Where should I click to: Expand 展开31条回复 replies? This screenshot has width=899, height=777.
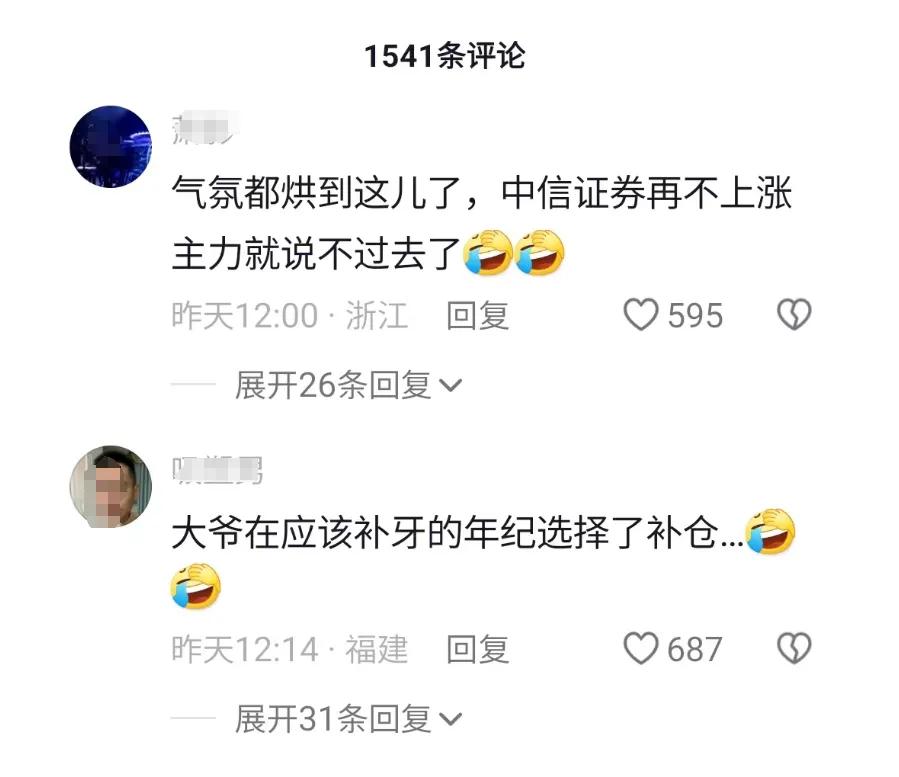(347, 719)
